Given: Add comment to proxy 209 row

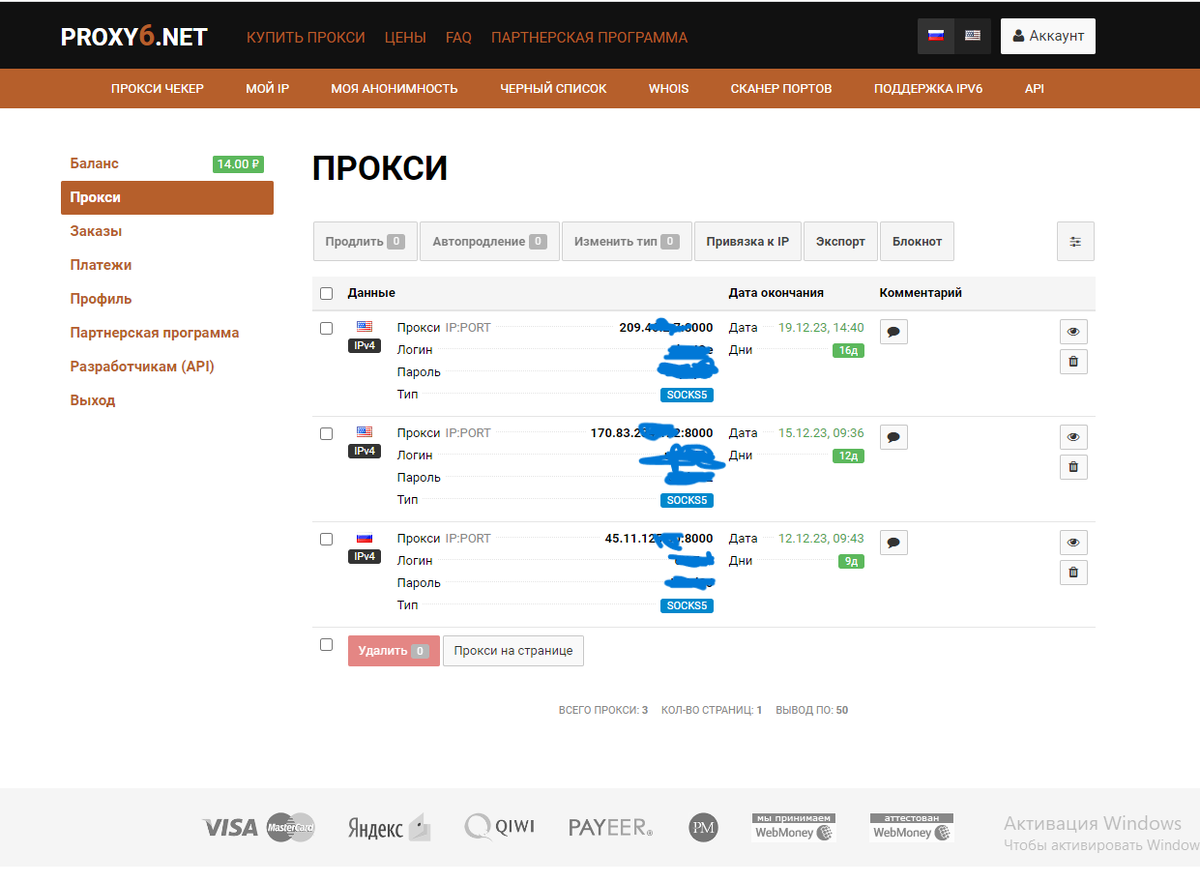Looking at the screenshot, I should pyautogui.click(x=894, y=331).
